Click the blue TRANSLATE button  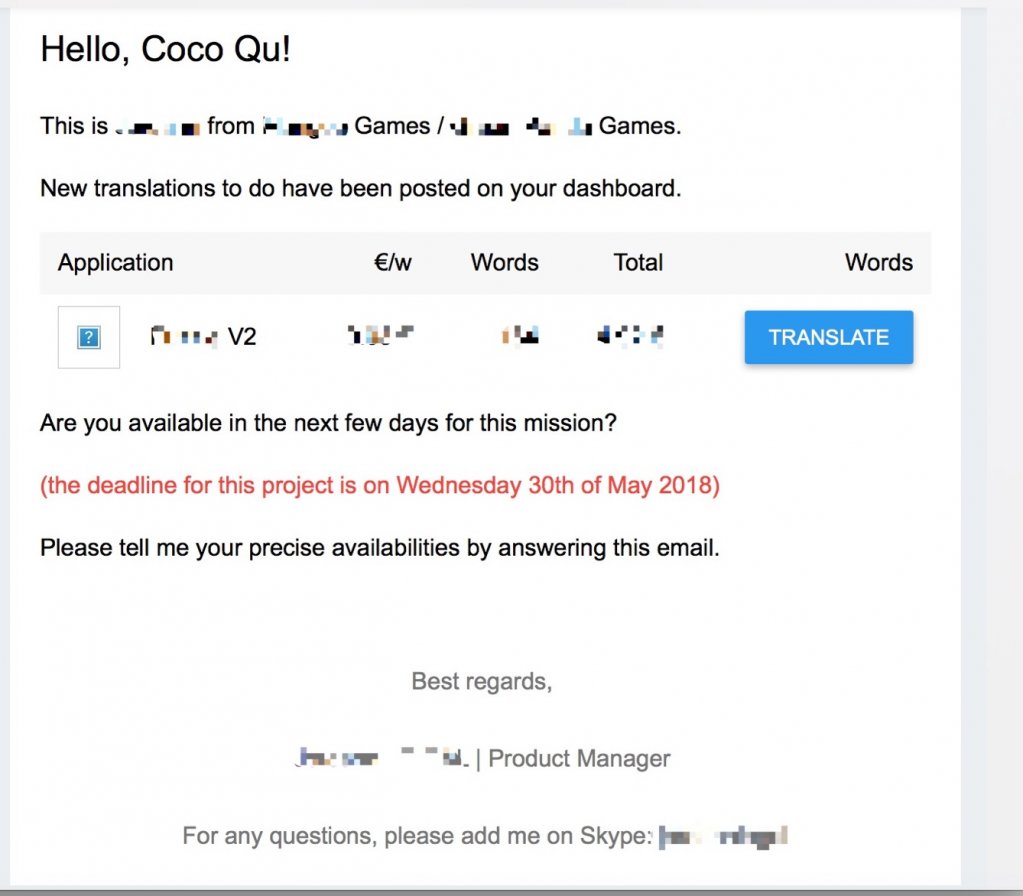[829, 337]
